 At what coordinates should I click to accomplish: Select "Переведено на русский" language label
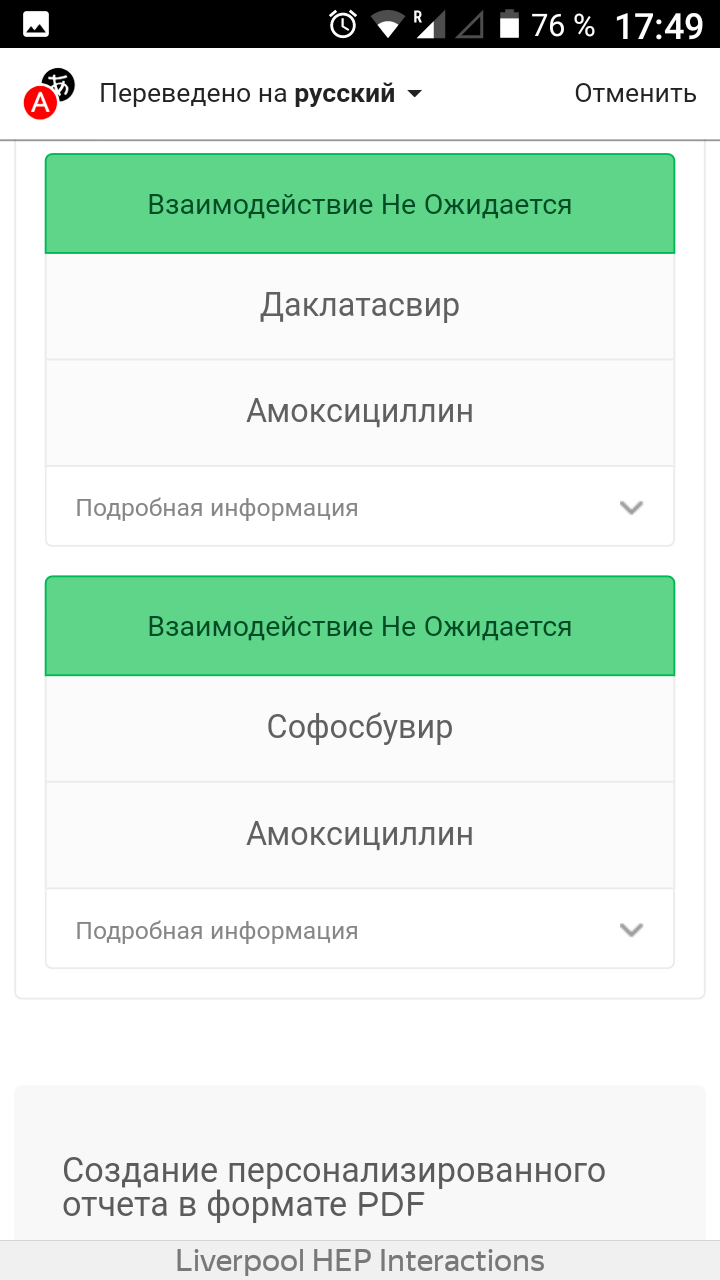point(247,94)
